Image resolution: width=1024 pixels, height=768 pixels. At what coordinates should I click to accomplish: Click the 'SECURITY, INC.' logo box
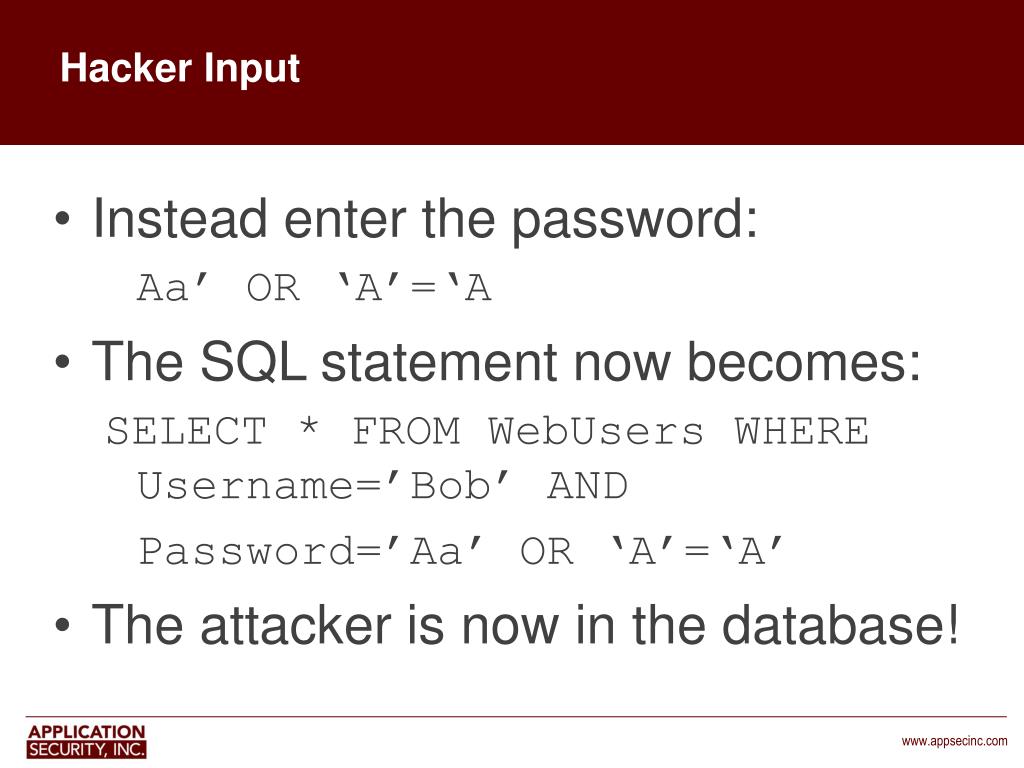pos(86,749)
